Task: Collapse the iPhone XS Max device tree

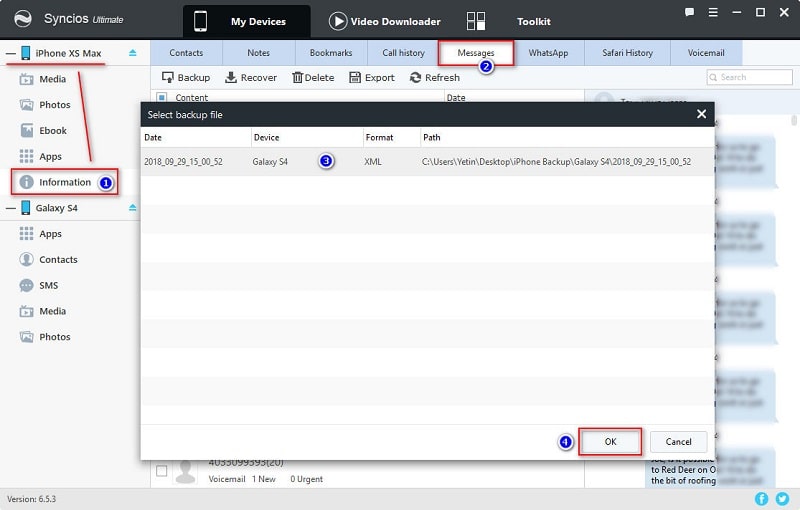Action: pos(11,53)
